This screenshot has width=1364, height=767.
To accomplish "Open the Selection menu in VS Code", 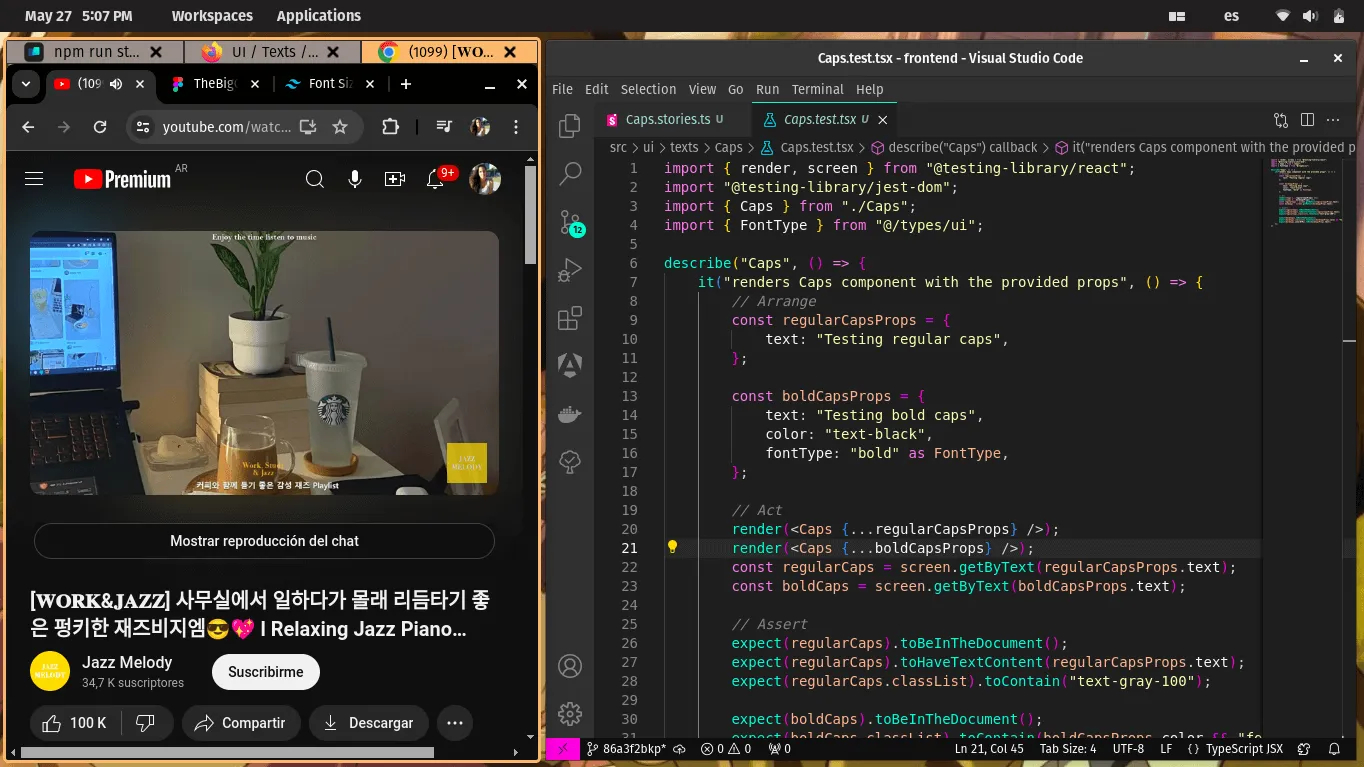I will (x=648, y=89).
